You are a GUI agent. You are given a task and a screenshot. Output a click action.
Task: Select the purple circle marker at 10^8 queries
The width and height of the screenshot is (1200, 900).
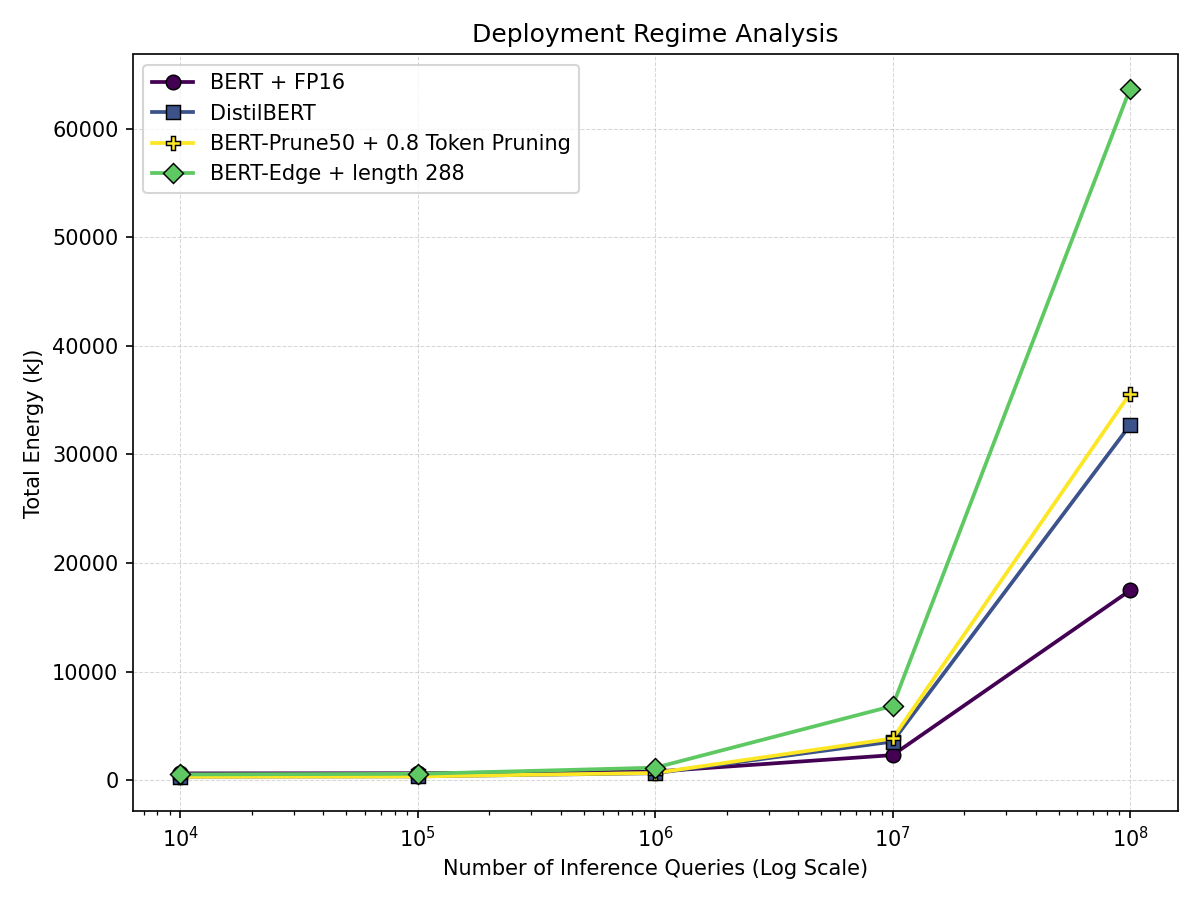pyautogui.click(x=1129, y=590)
